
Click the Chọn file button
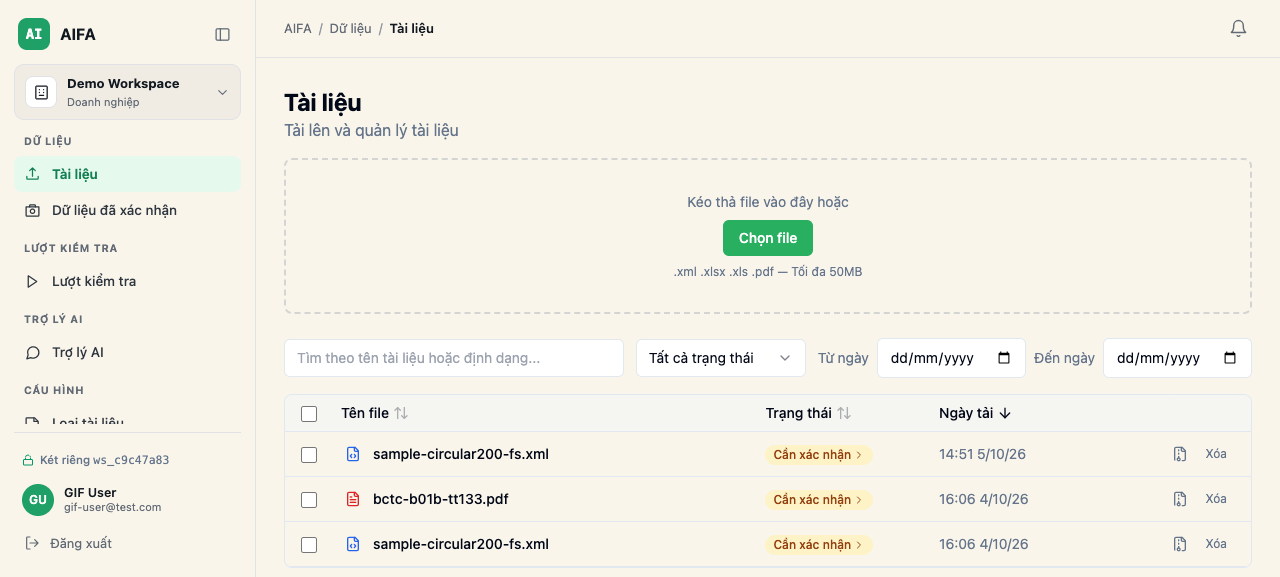click(768, 238)
